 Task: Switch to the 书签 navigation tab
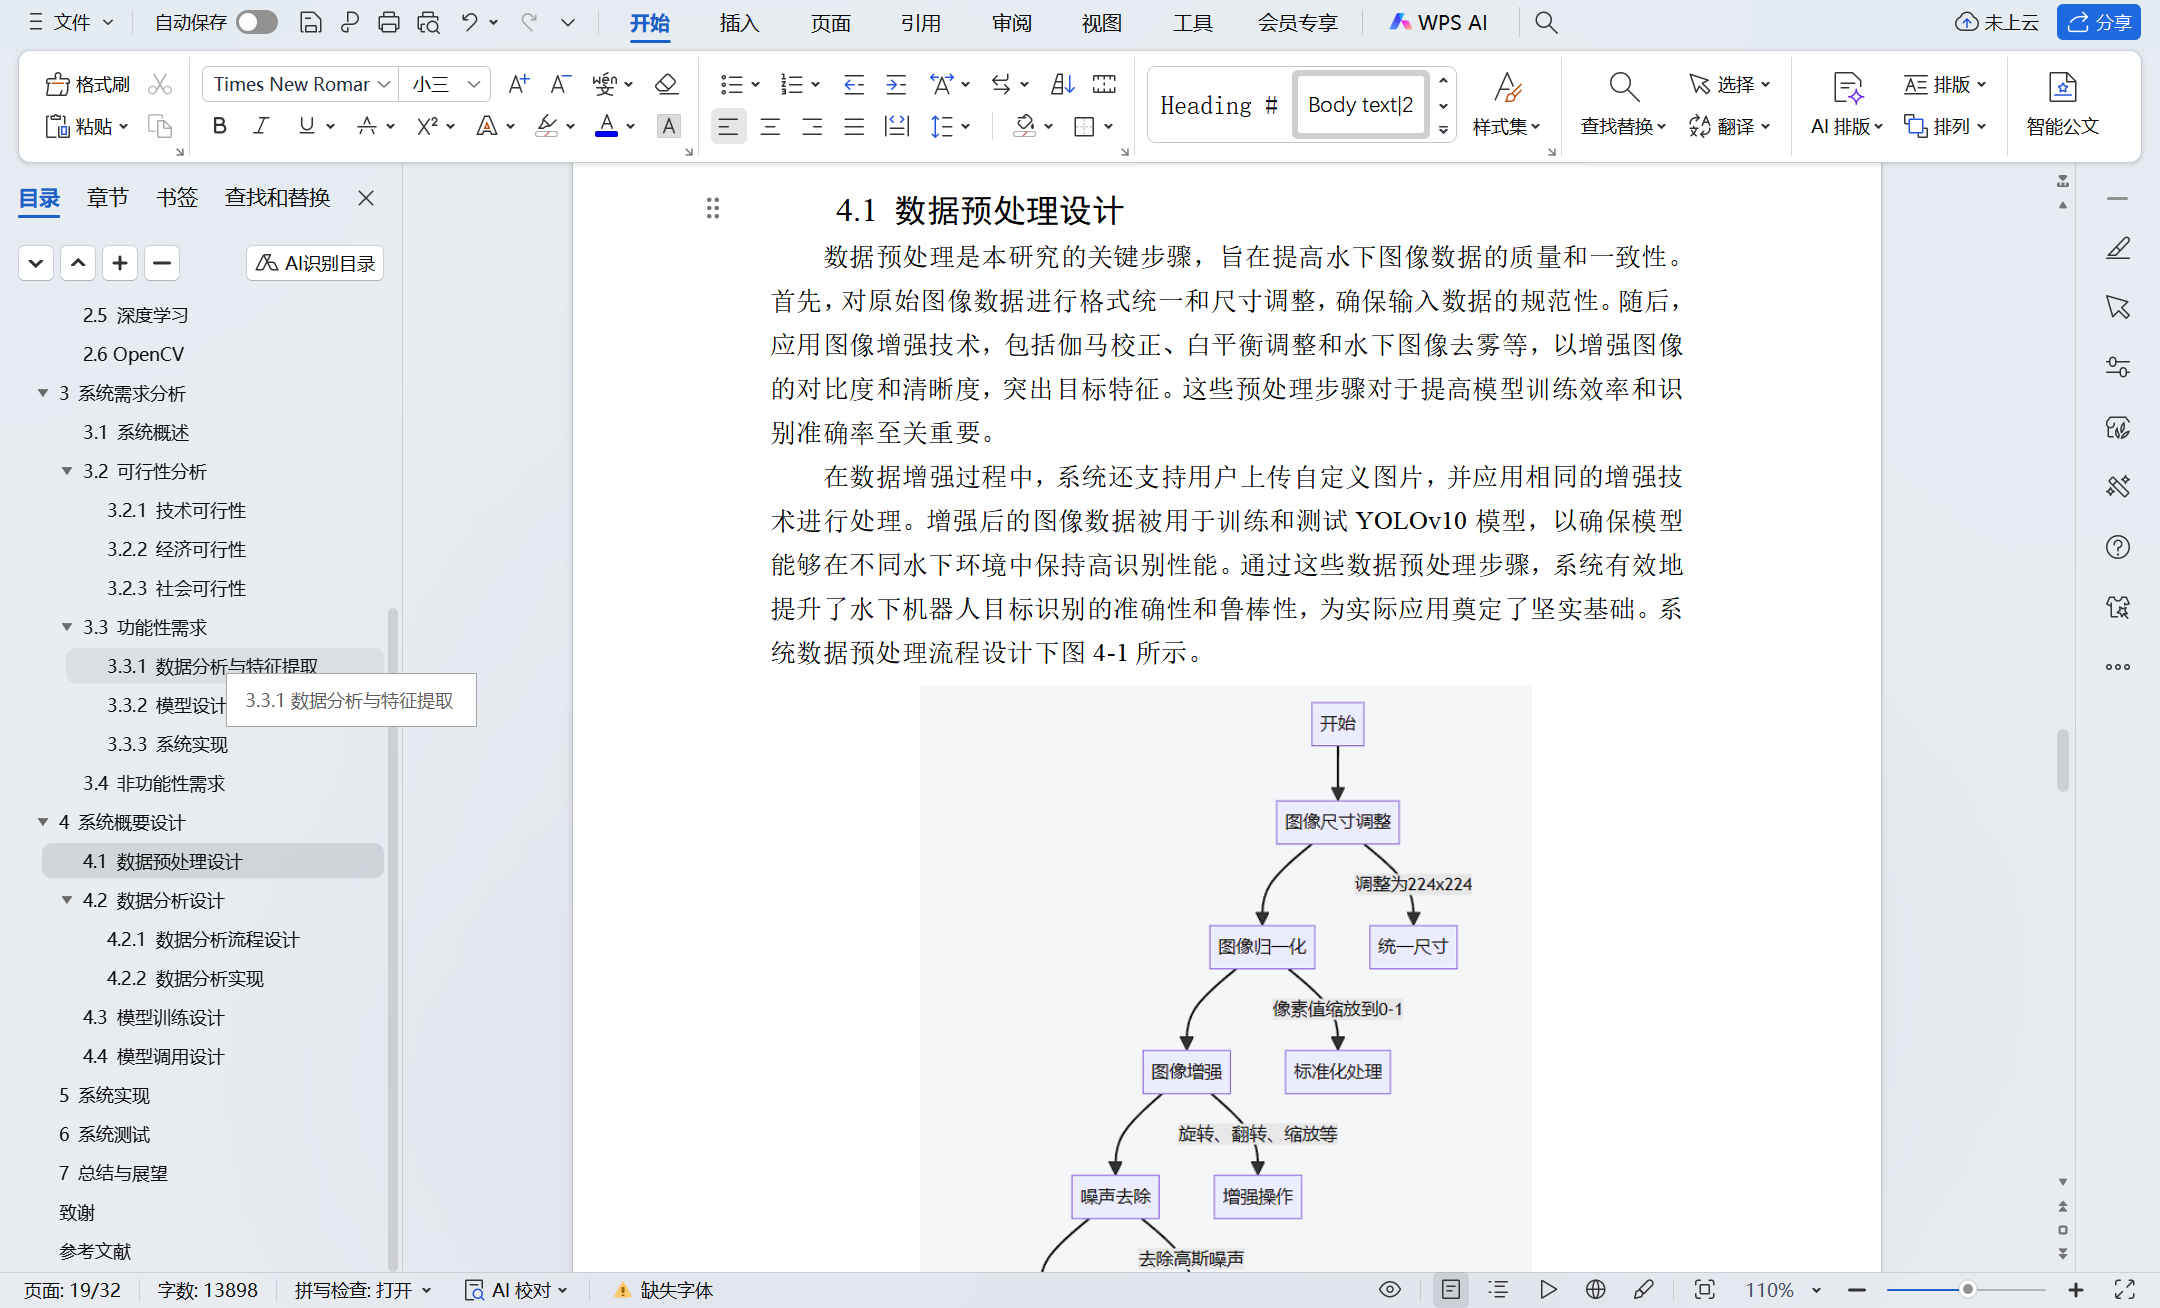(x=177, y=198)
